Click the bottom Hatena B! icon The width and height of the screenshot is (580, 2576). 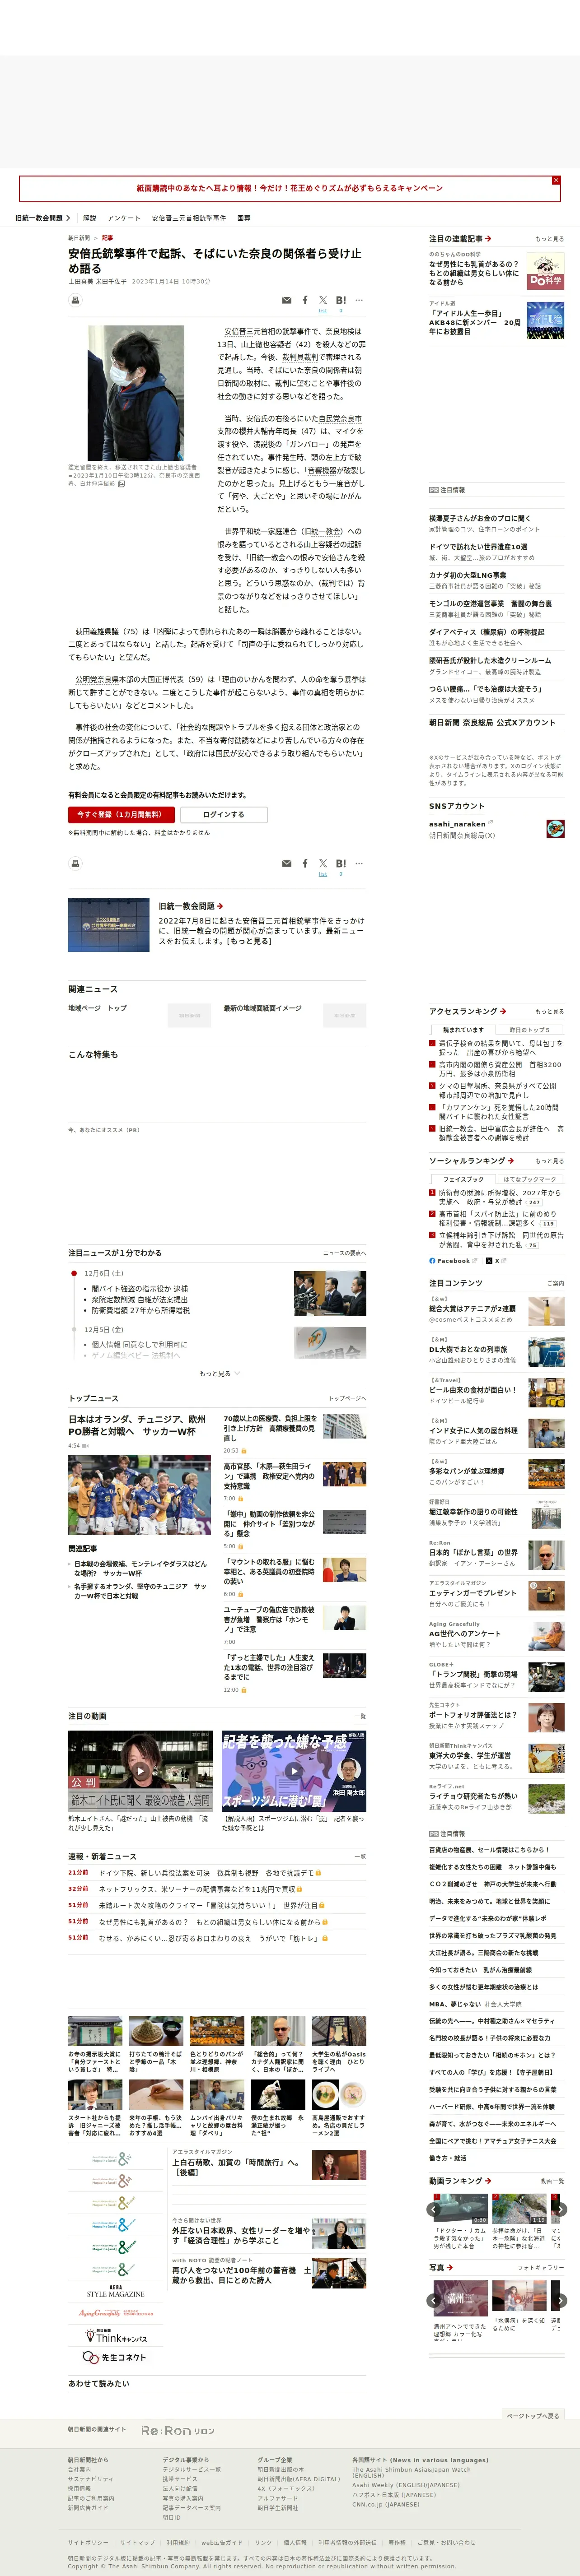(341, 863)
